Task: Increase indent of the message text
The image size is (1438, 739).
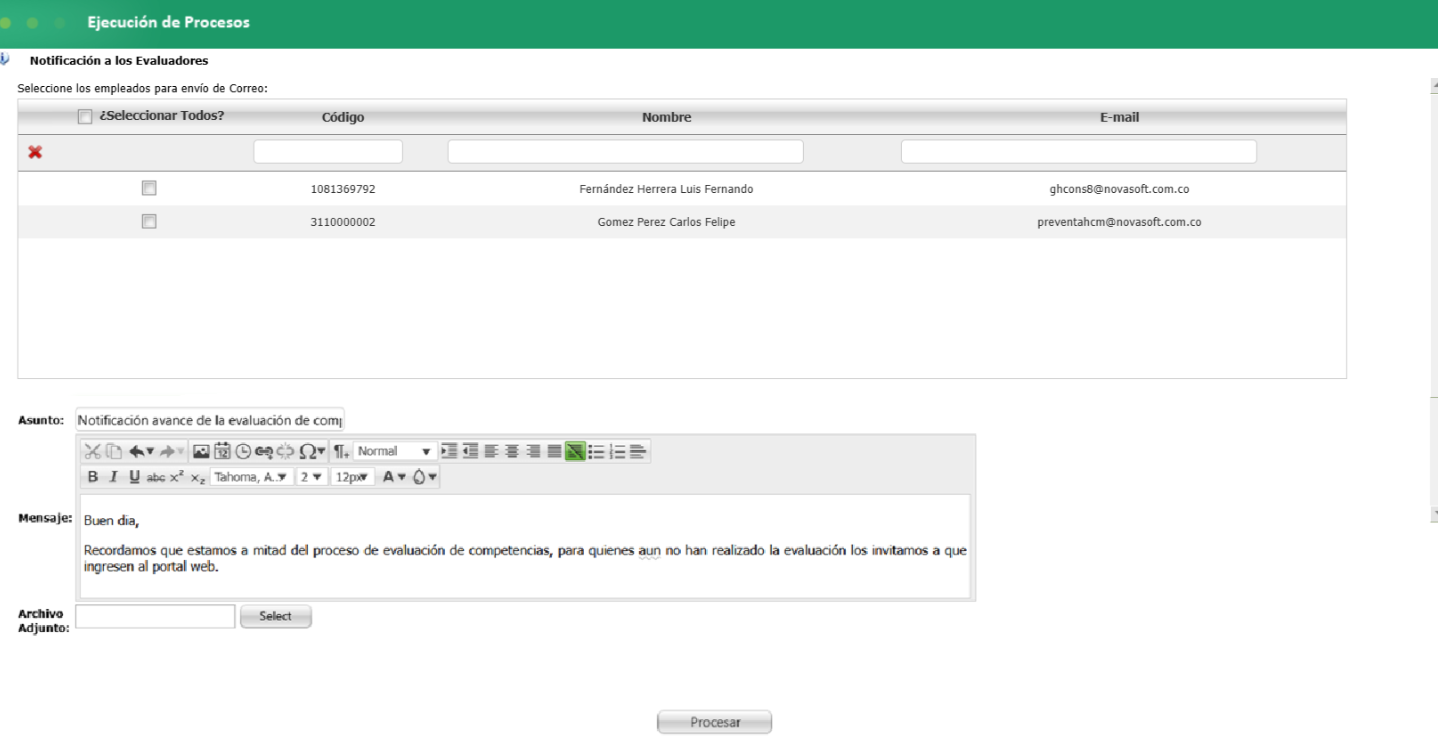Action: pos(449,451)
